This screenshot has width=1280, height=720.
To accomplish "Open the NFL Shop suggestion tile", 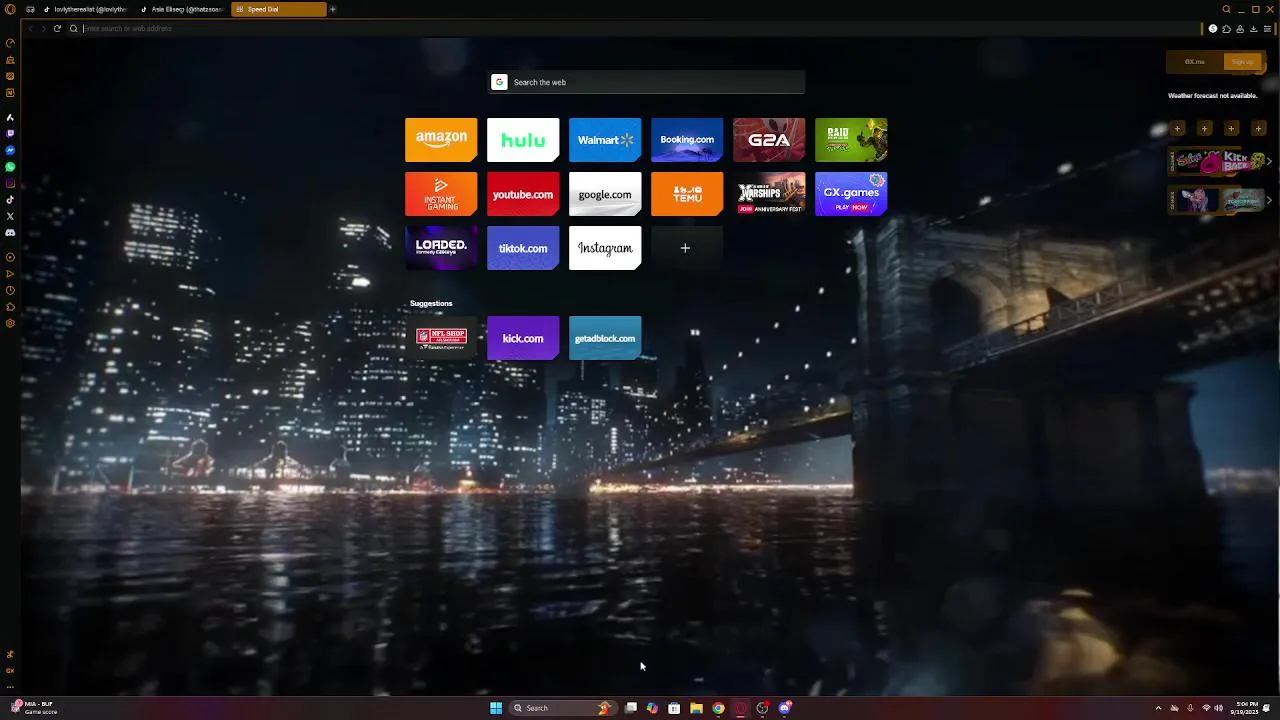I will pos(441,338).
